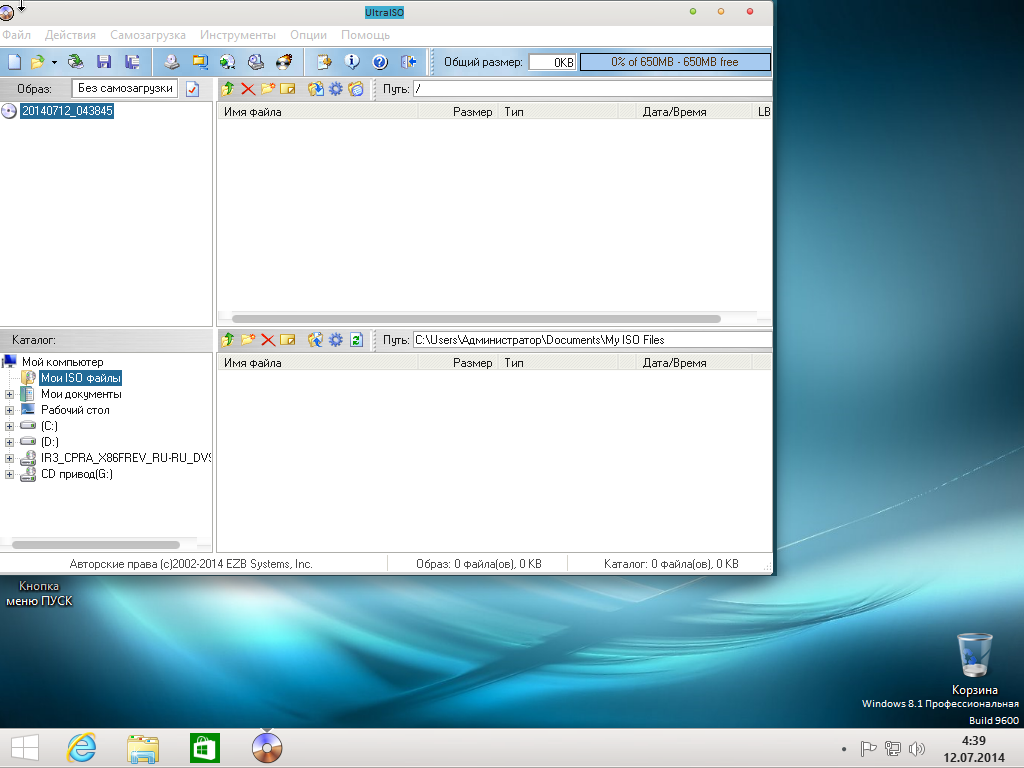The image size is (1024, 768).
Task: Sort the image list by Имя файла column
Action: (x=317, y=112)
